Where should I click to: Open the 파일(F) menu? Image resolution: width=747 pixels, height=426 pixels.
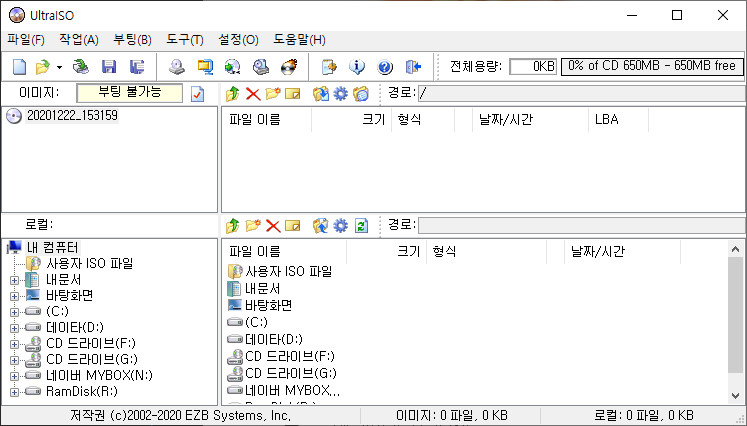click(x=26, y=40)
